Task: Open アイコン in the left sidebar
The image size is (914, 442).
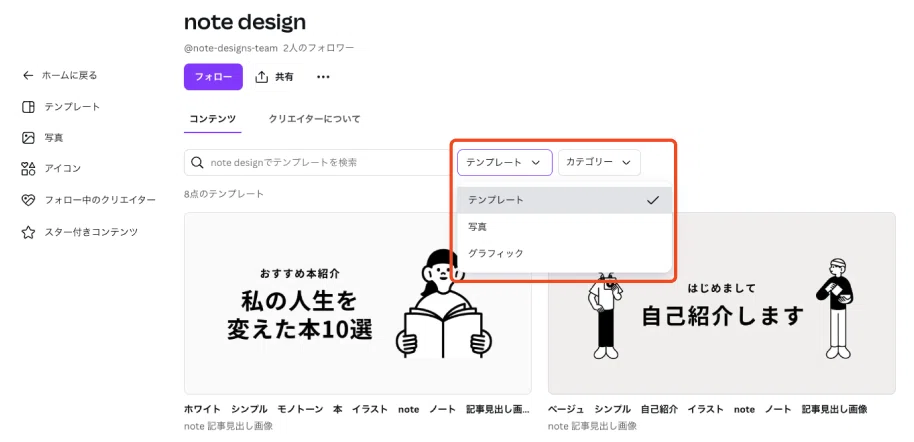Action: click(x=63, y=169)
